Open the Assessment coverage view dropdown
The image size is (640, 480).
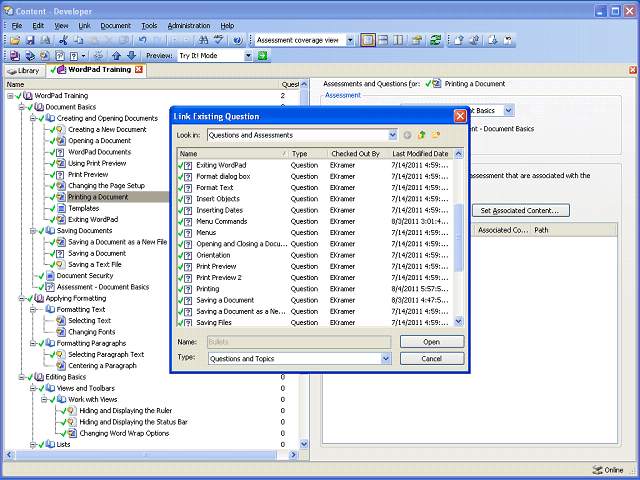(x=350, y=40)
